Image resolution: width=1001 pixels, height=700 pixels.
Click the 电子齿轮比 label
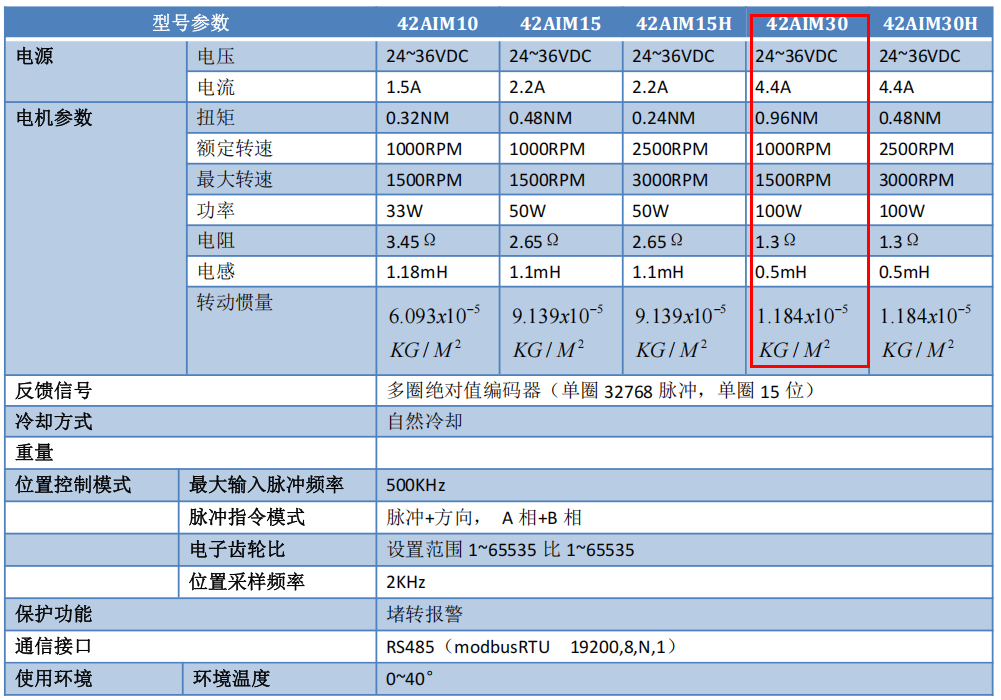pyautogui.click(x=237, y=549)
